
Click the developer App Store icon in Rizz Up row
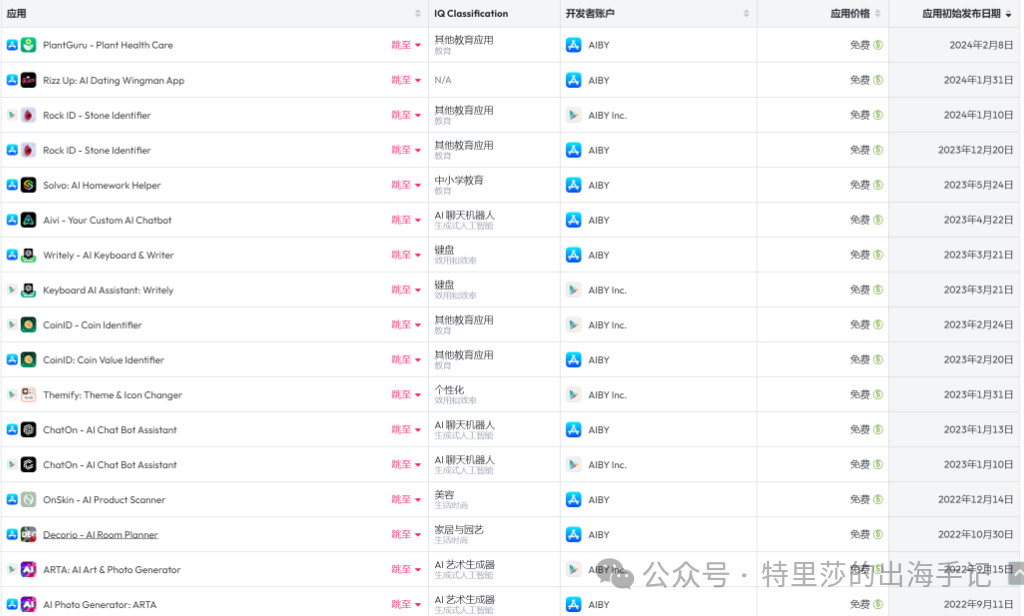click(x=573, y=80)
